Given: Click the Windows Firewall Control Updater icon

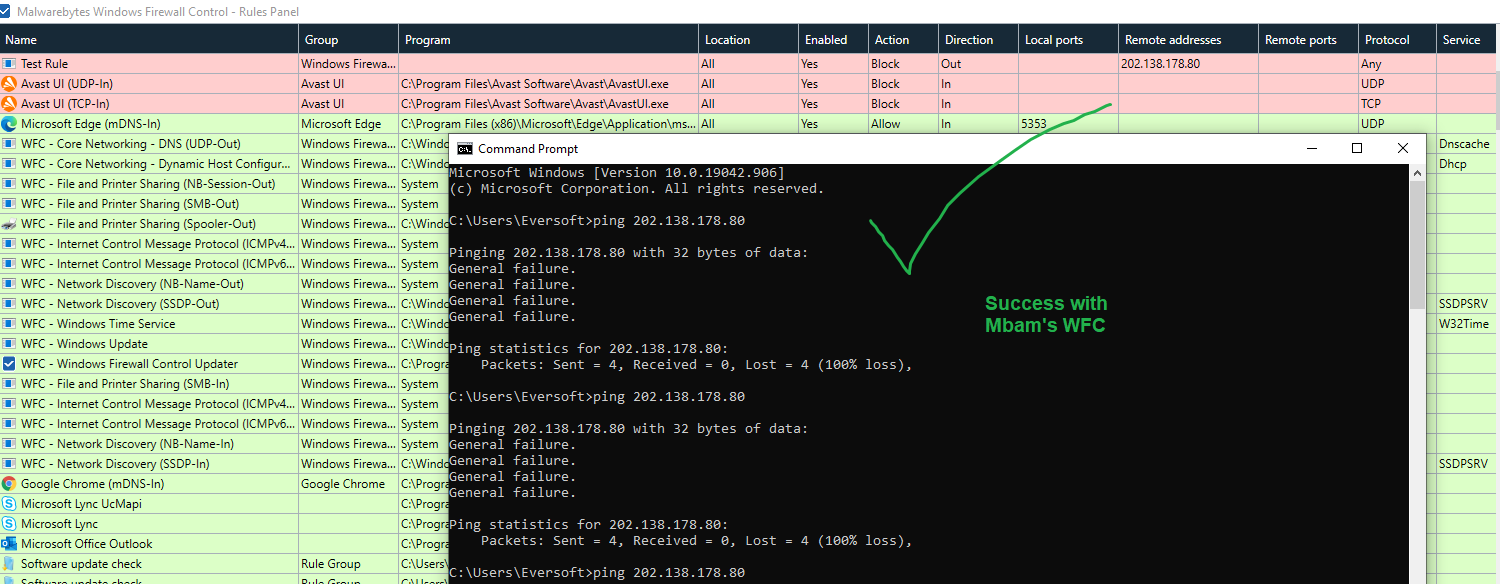Looking at the screenshot, I should tap(9, 364).
